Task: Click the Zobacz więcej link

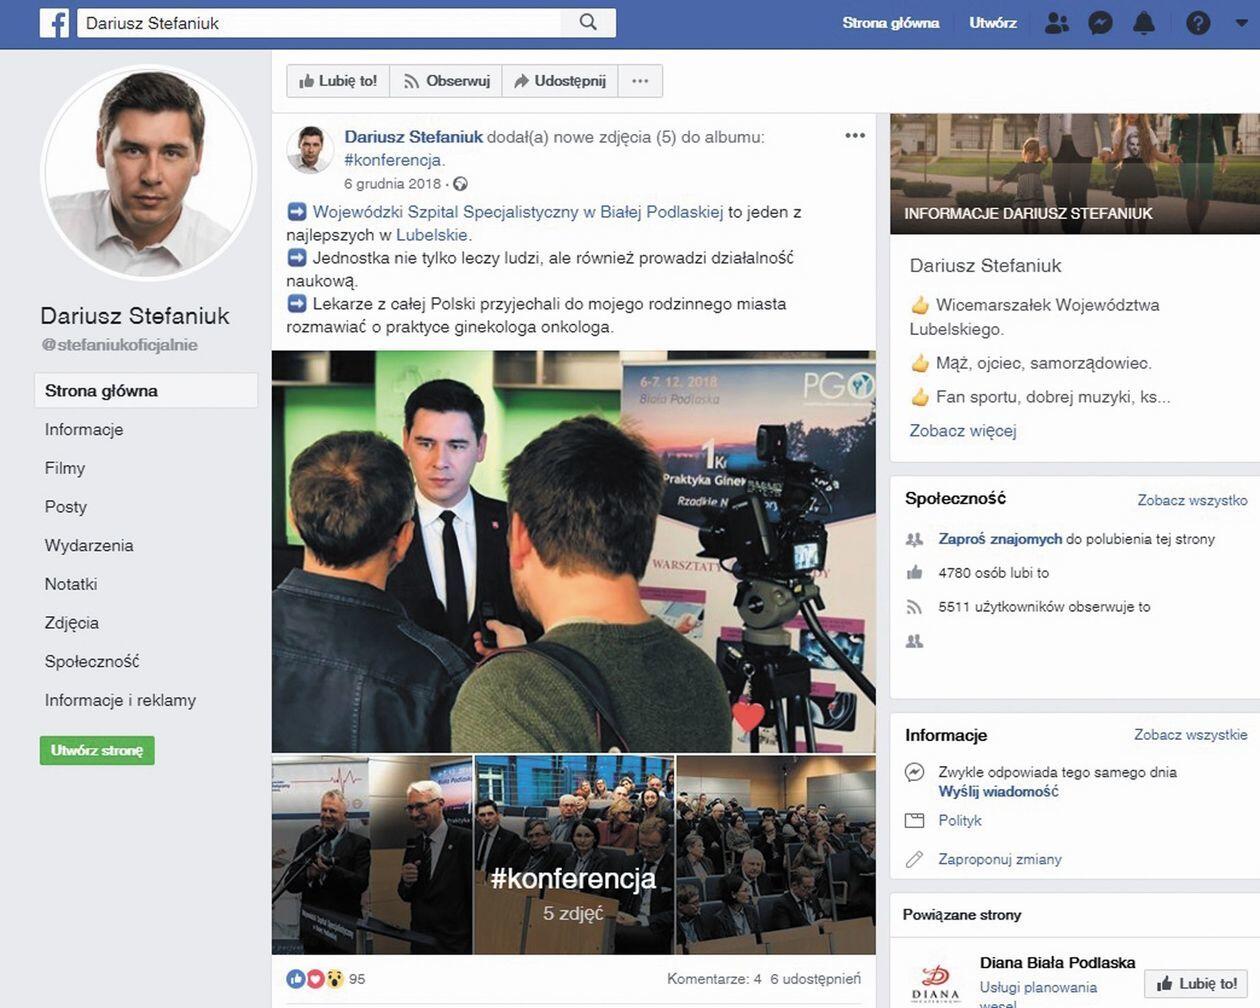Action: (x=962, y=431)
